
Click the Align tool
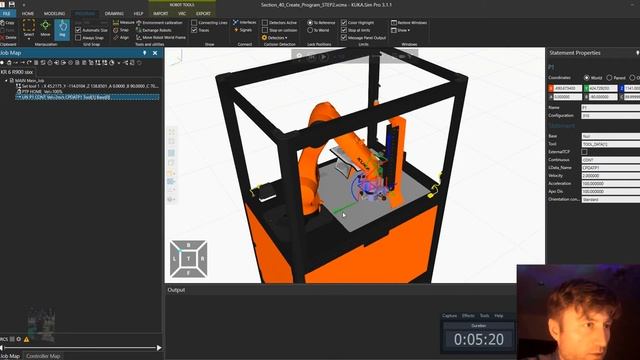(x=121, y=37)
